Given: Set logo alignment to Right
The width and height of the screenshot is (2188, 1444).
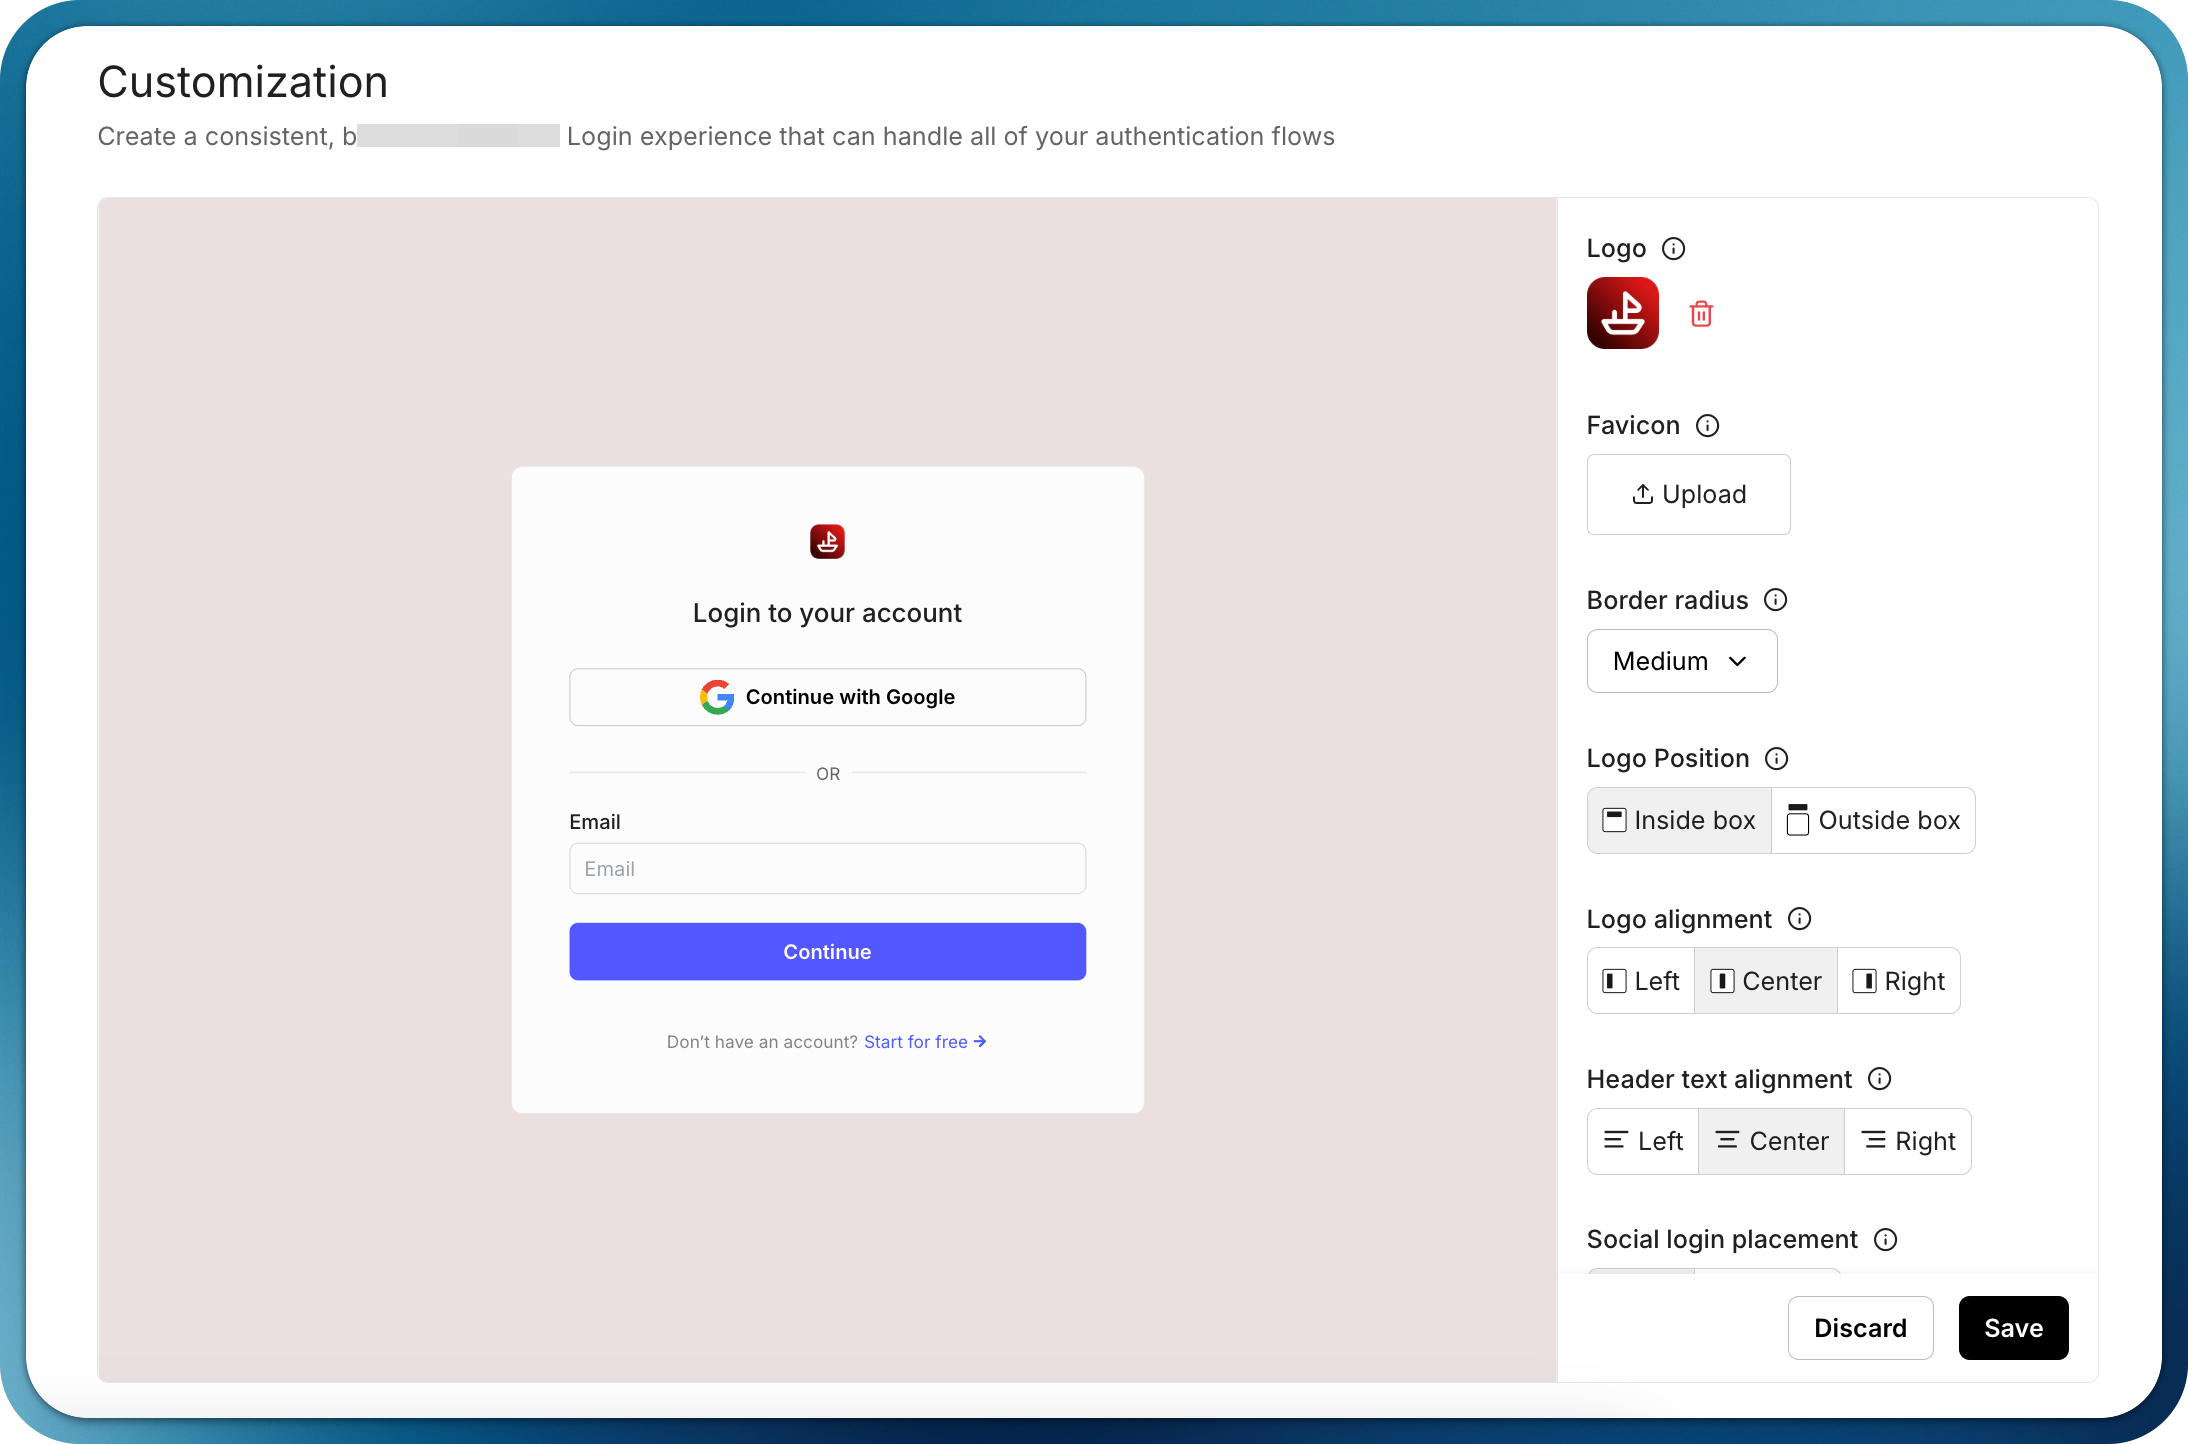Looking at the screenshot, I should tap(1898, 981).
